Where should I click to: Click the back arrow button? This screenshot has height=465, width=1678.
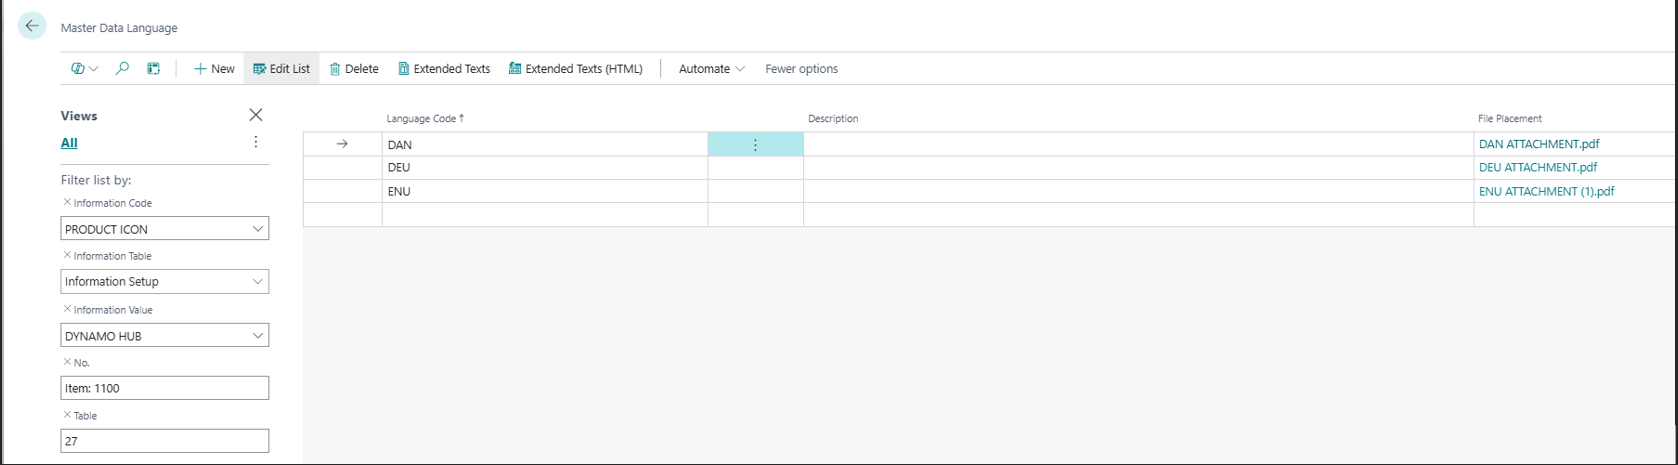tap(32, 27)
